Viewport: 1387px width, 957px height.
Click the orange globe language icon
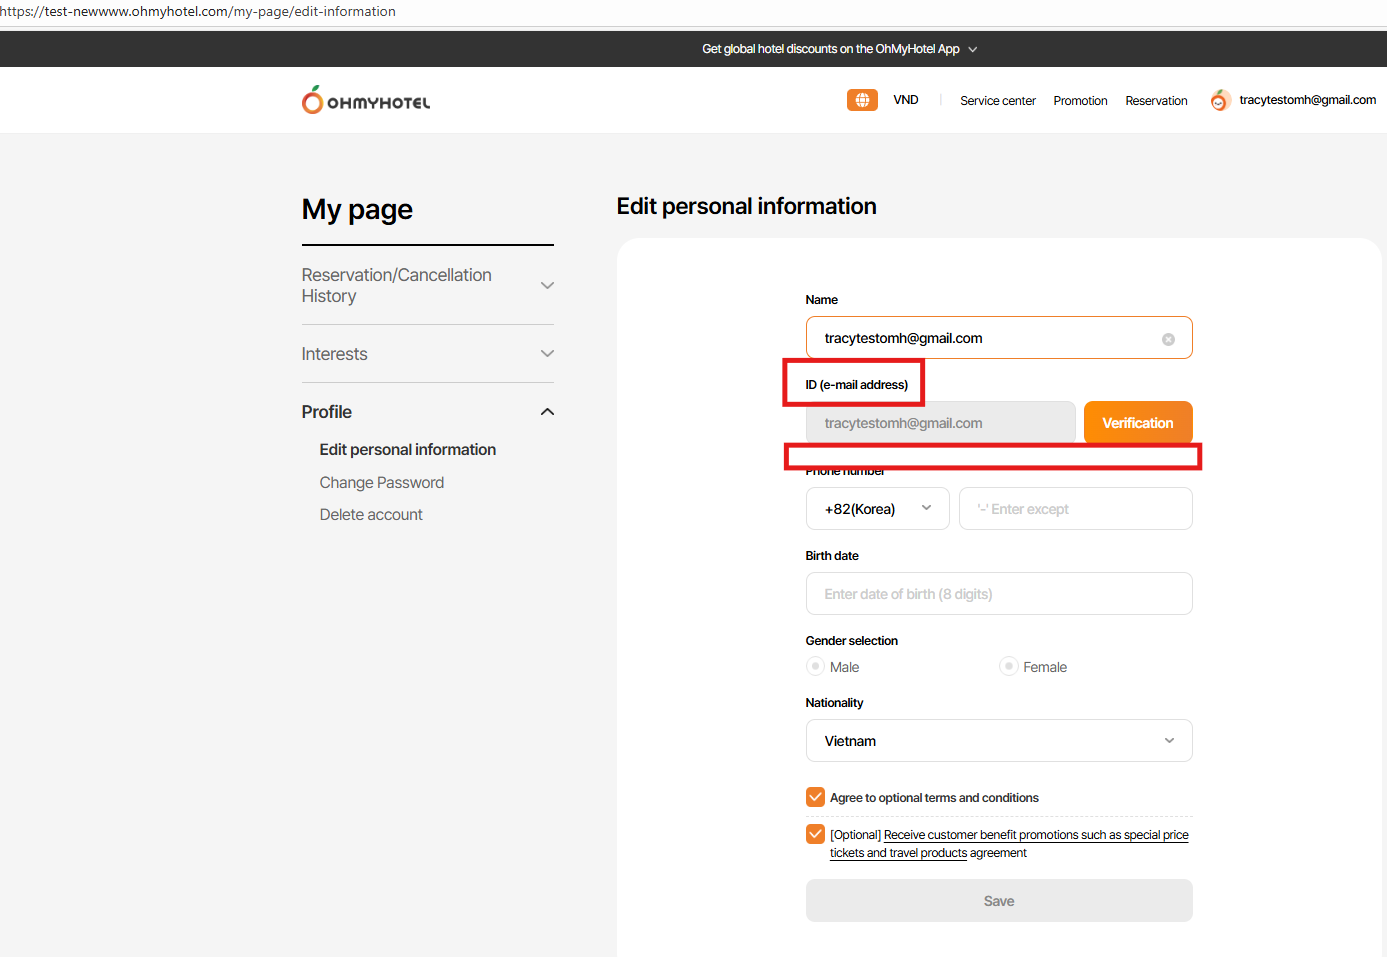(862, 100)
